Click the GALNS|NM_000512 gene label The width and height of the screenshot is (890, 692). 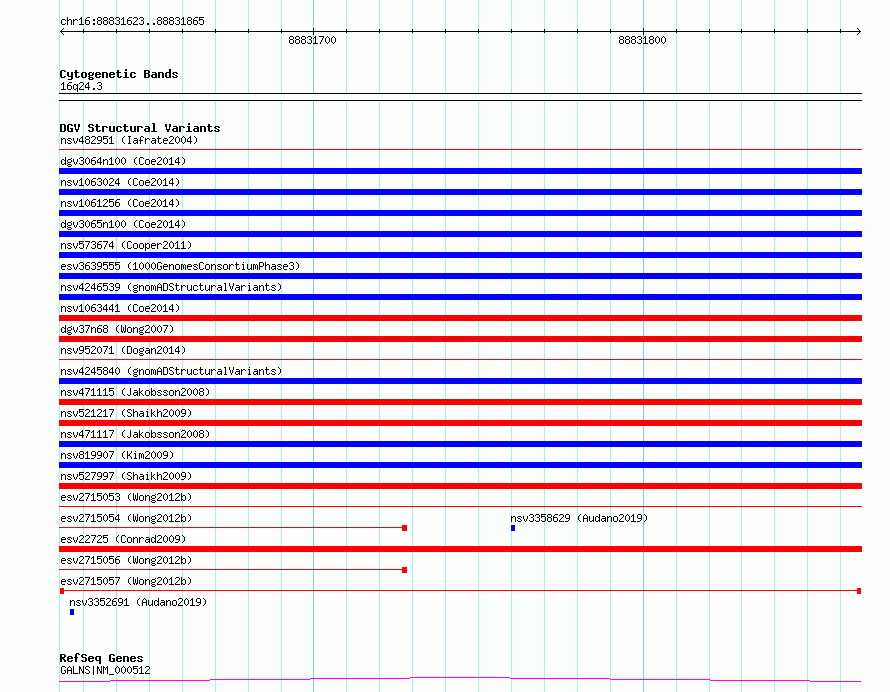(x=105, y=670)
